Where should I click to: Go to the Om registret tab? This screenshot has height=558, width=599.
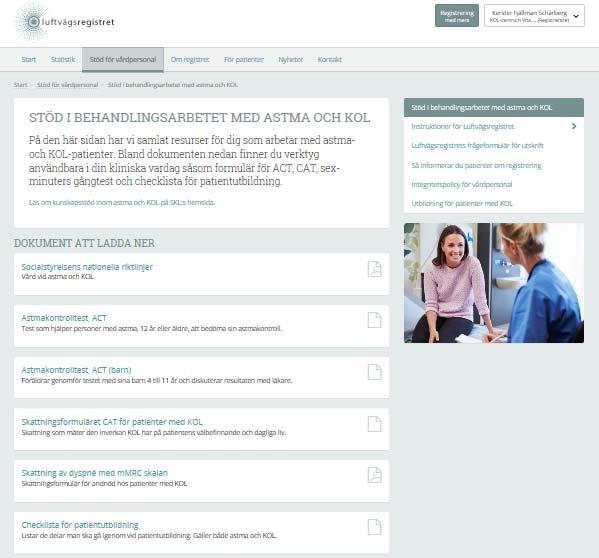(x=190, y=60)
